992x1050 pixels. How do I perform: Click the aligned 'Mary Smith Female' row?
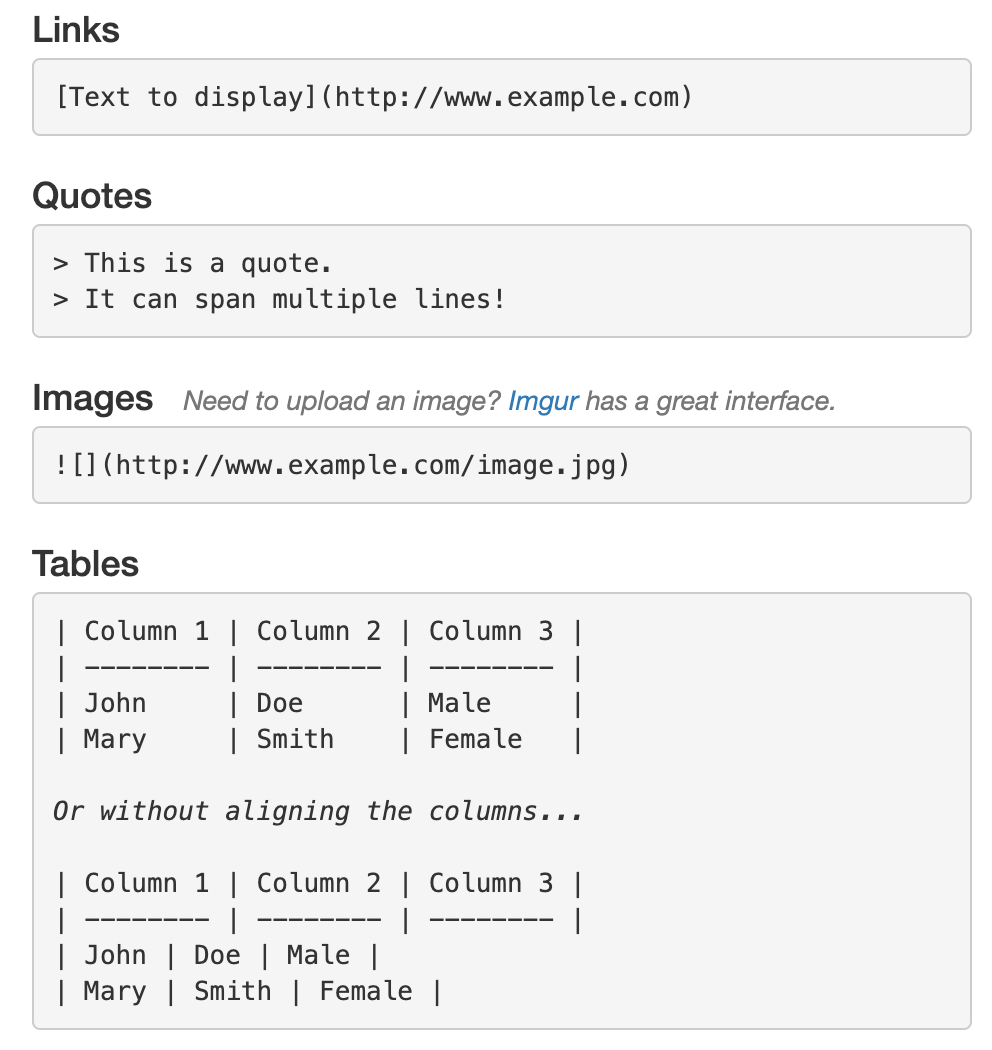point(320,740)
